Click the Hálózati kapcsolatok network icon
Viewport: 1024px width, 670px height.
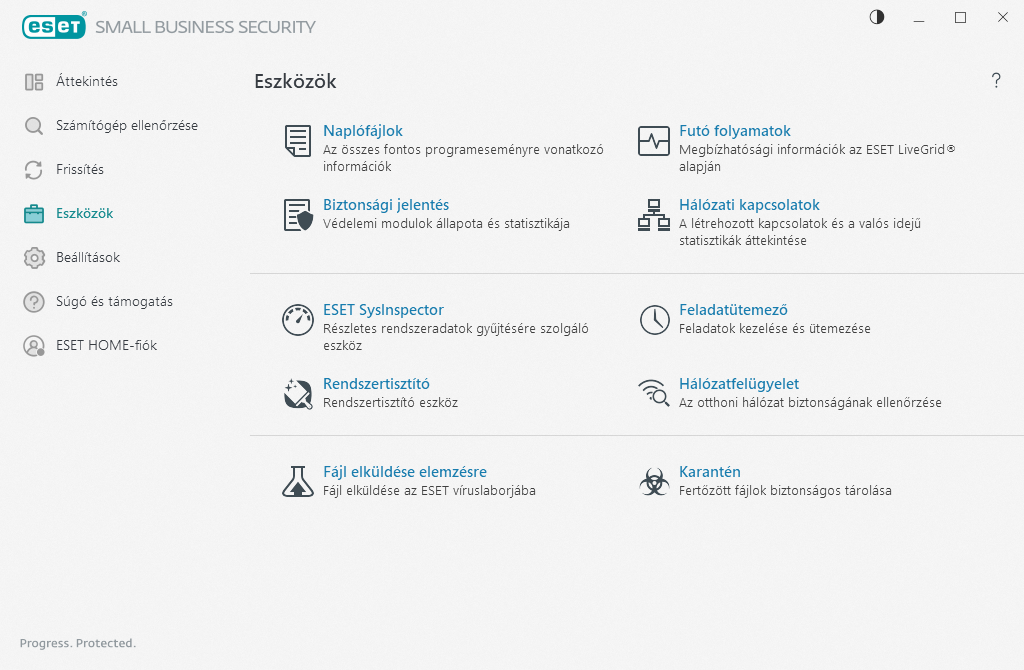[654, 215]
